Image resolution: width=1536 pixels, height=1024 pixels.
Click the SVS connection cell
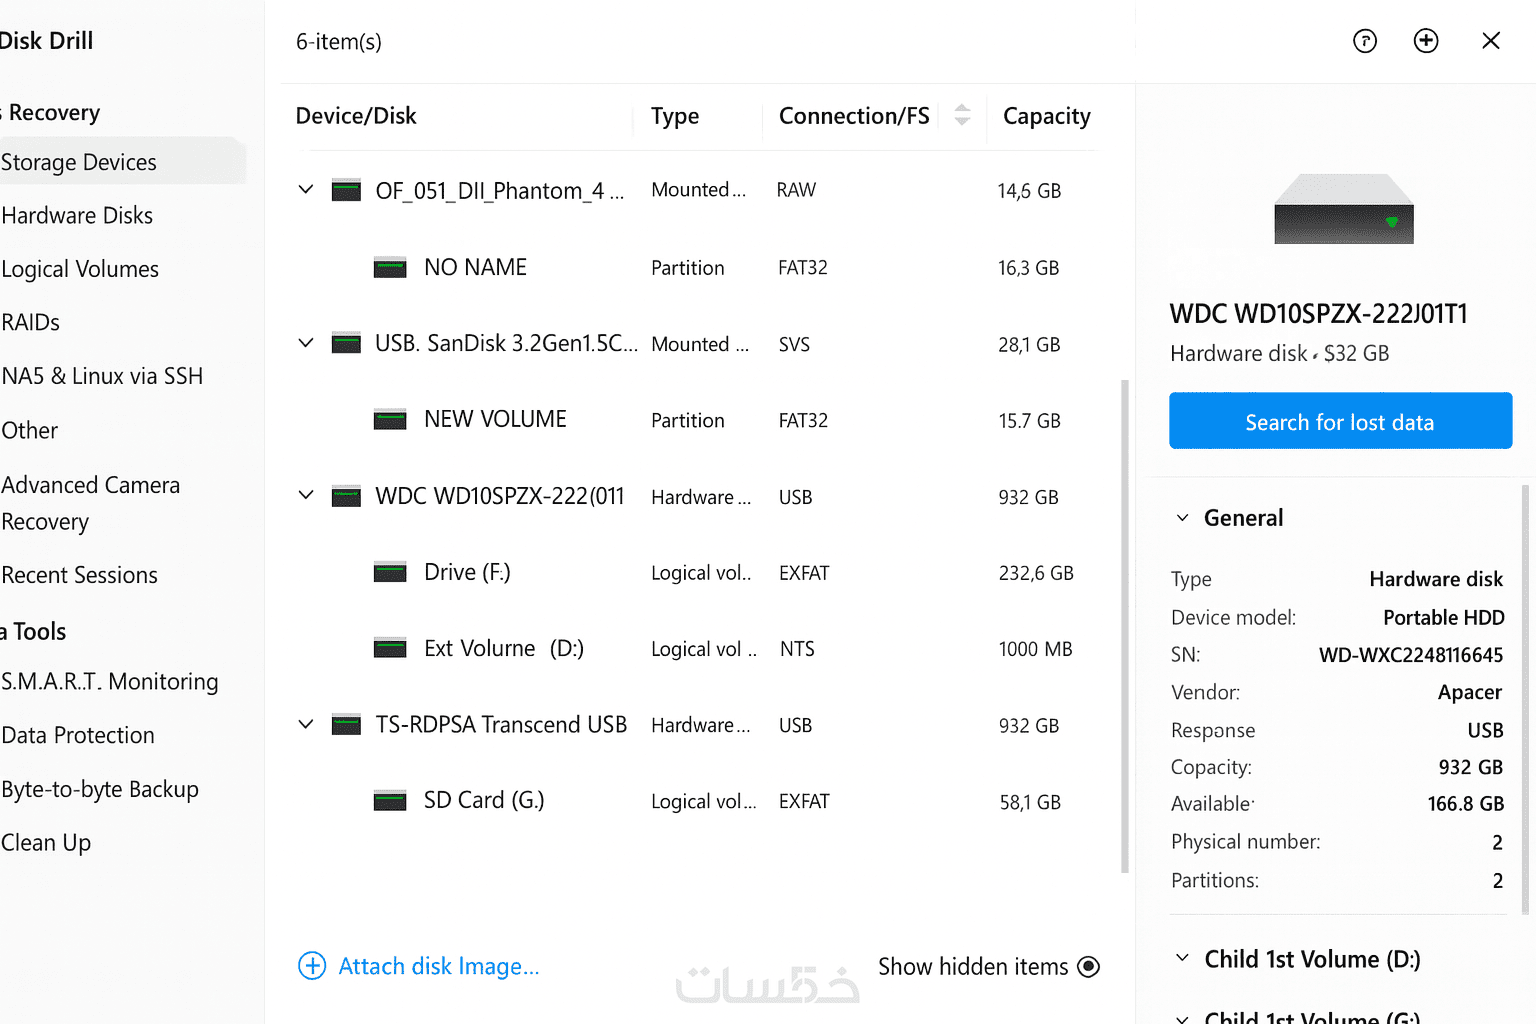(x=794, y=344)
